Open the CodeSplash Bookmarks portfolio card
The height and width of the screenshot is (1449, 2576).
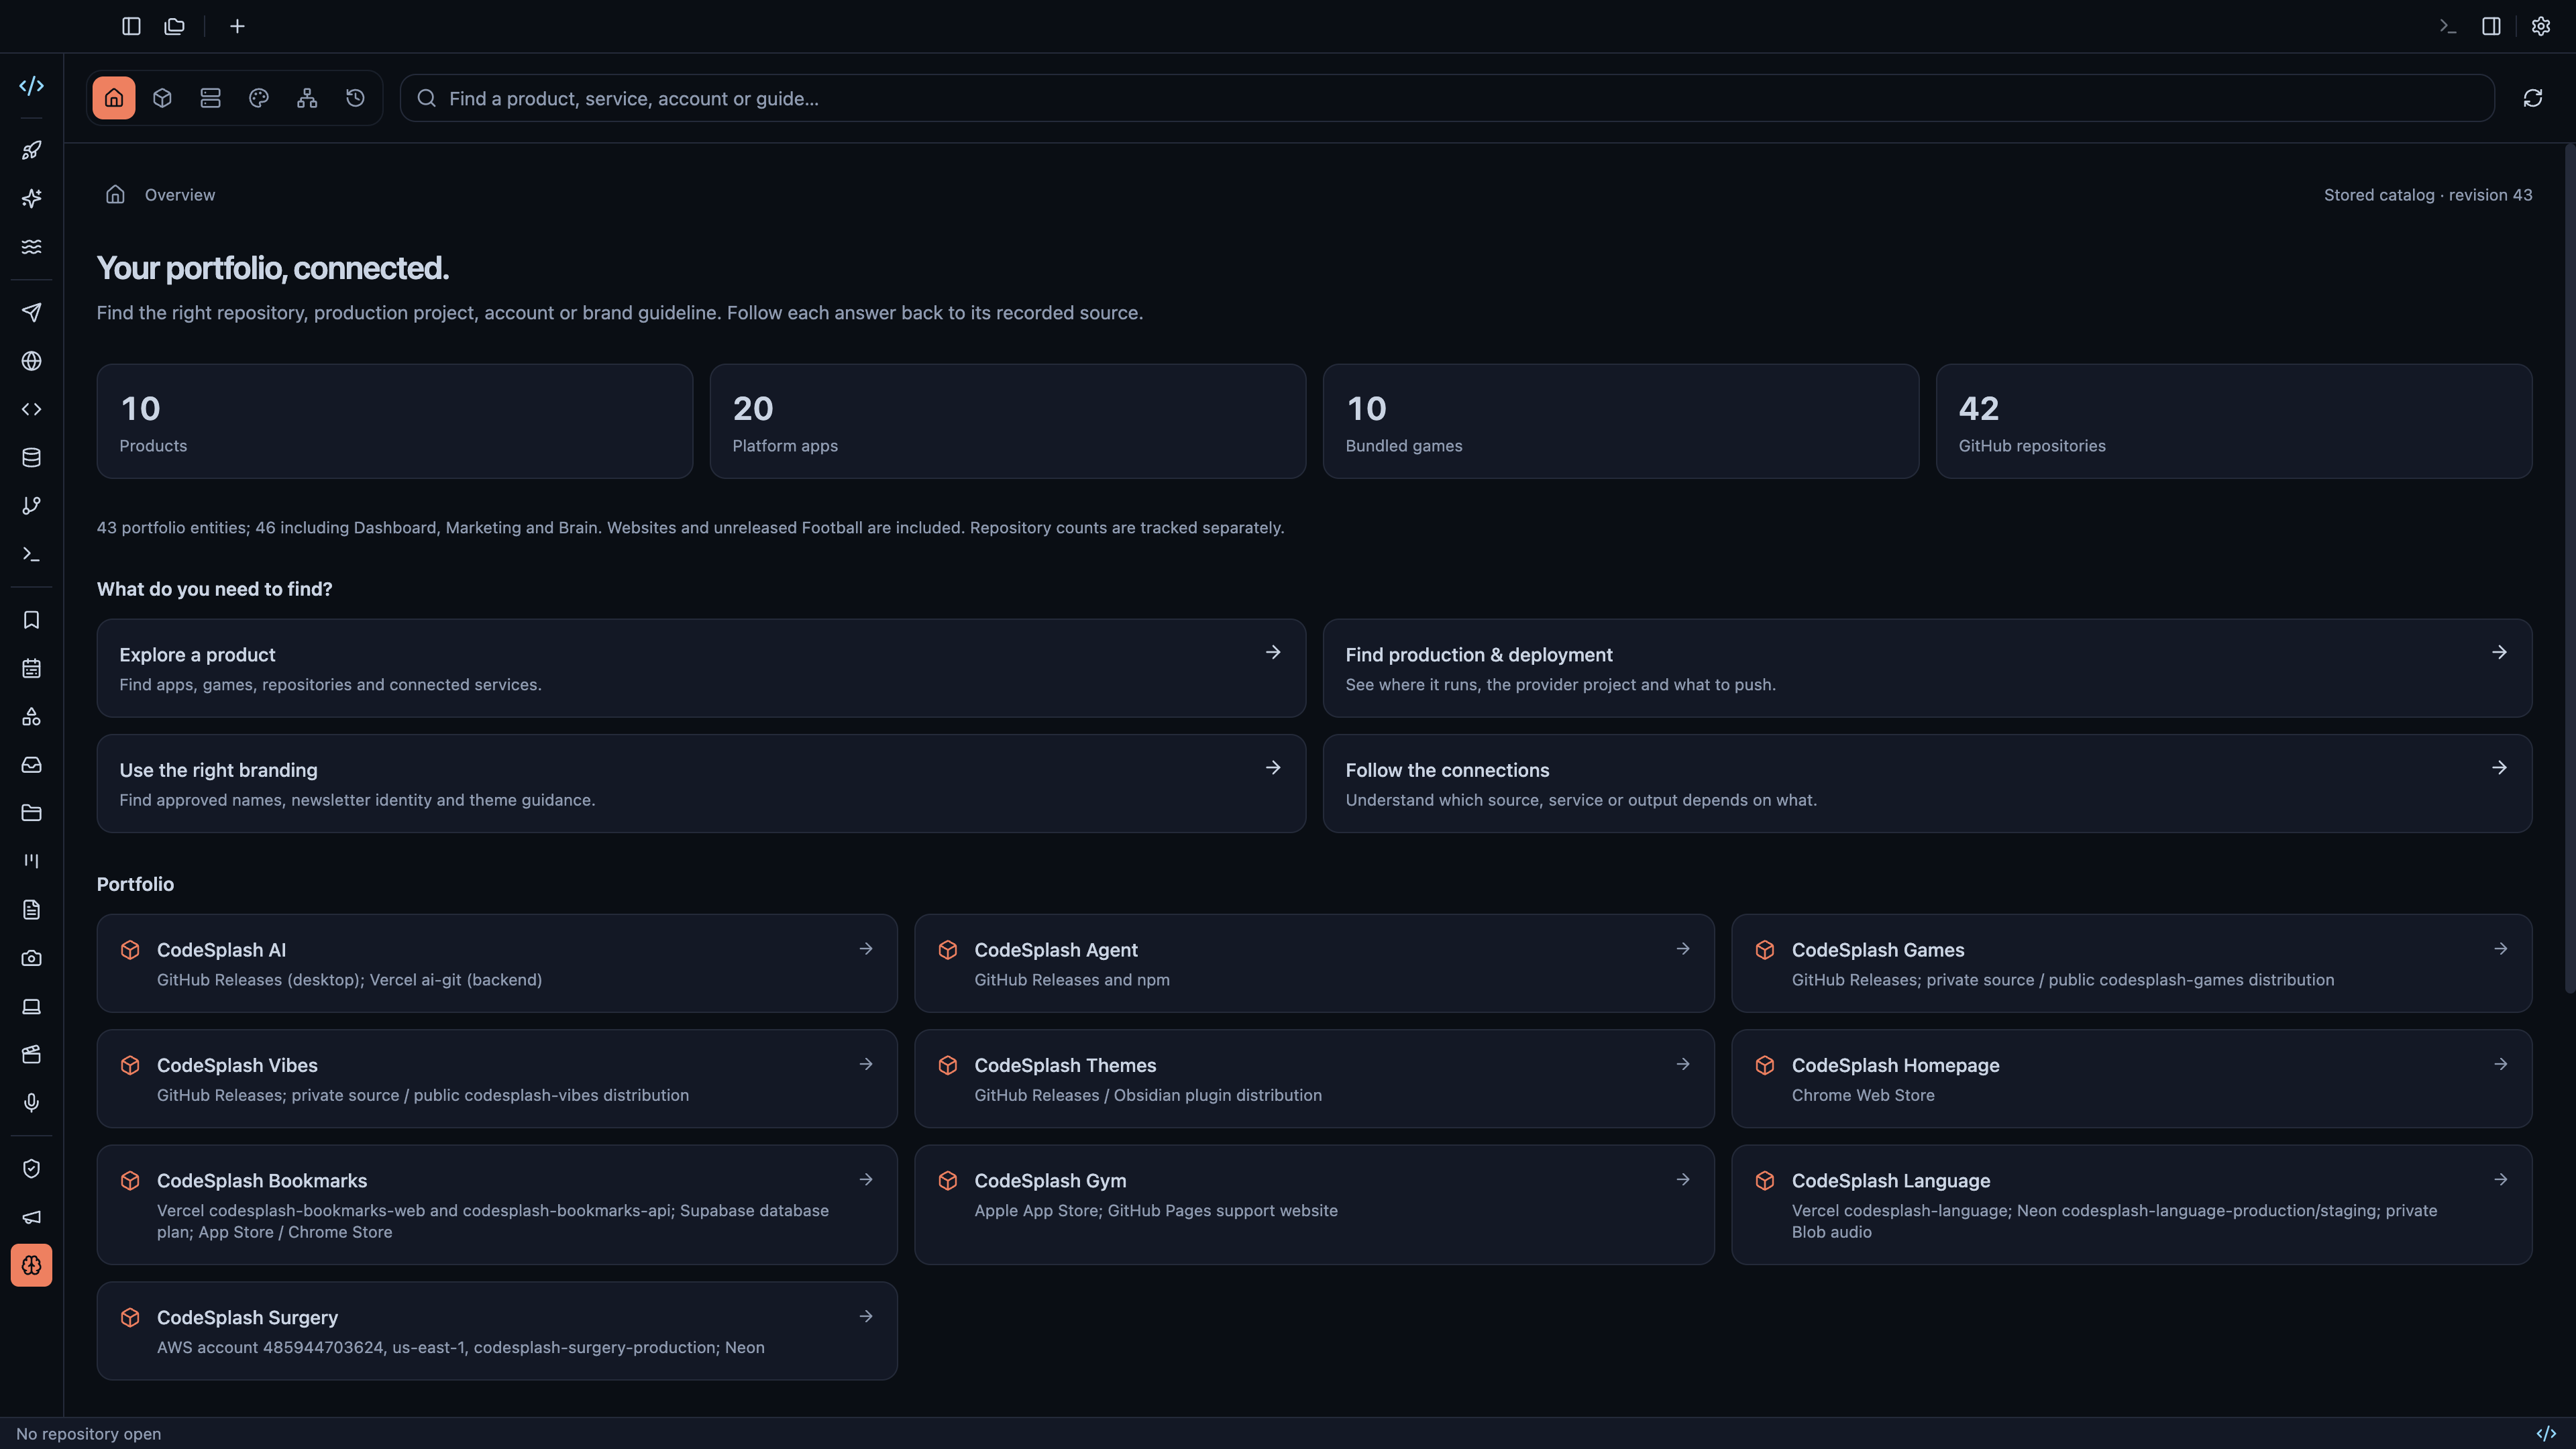tap(497, 1205)
